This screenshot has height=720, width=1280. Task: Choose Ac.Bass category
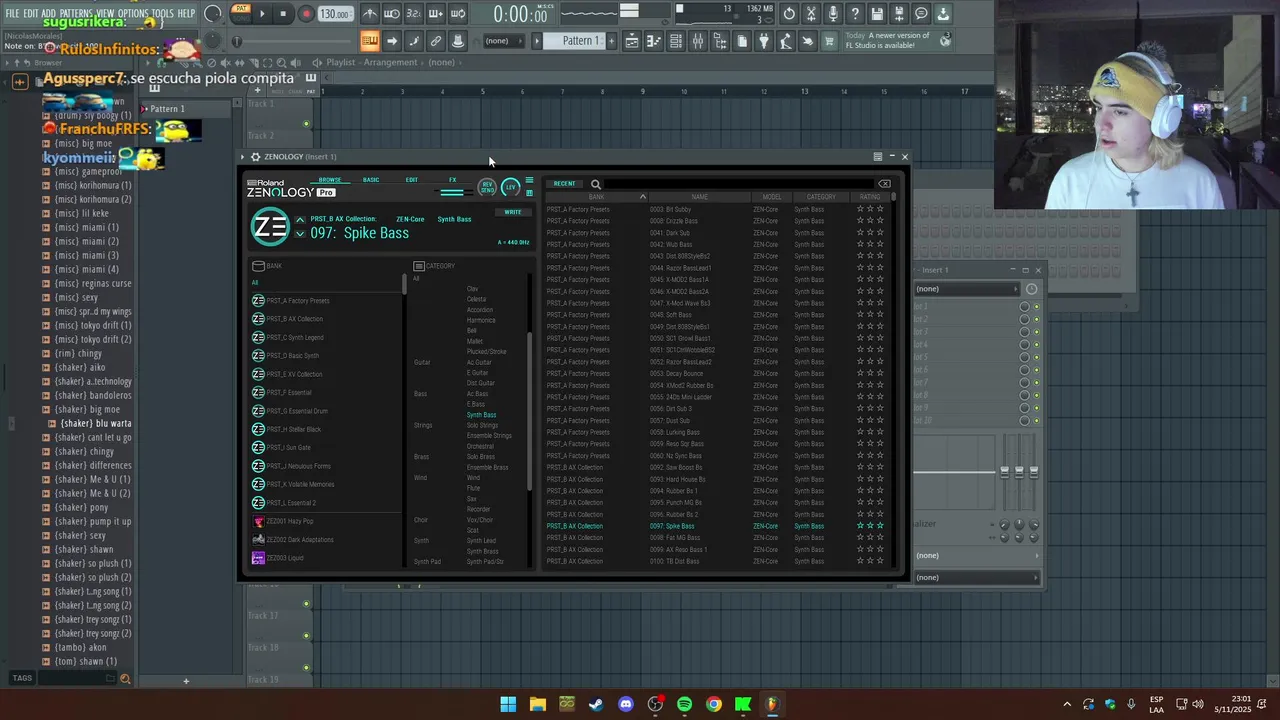pos(477,394)
